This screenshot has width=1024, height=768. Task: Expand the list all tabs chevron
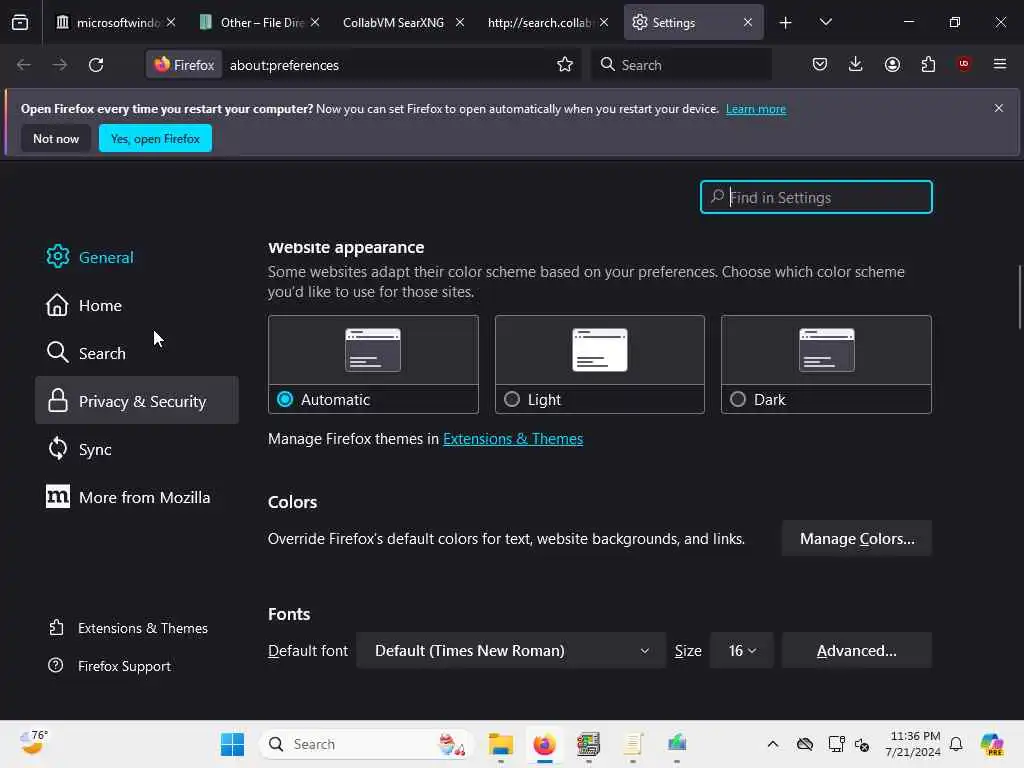(x=825, y=22)
